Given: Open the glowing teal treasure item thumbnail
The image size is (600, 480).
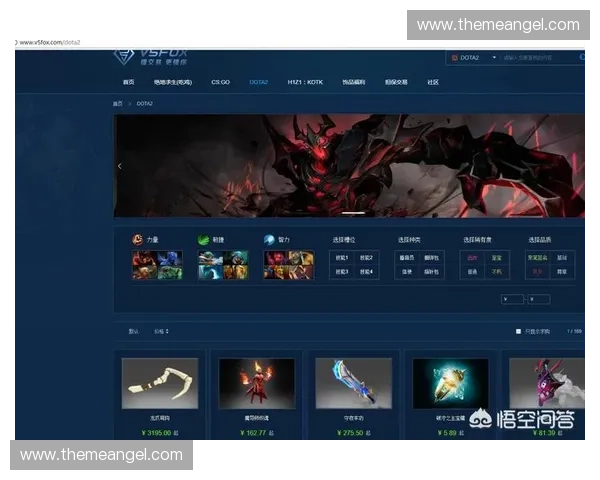Looking at the screenshot, I should [450, 383].
